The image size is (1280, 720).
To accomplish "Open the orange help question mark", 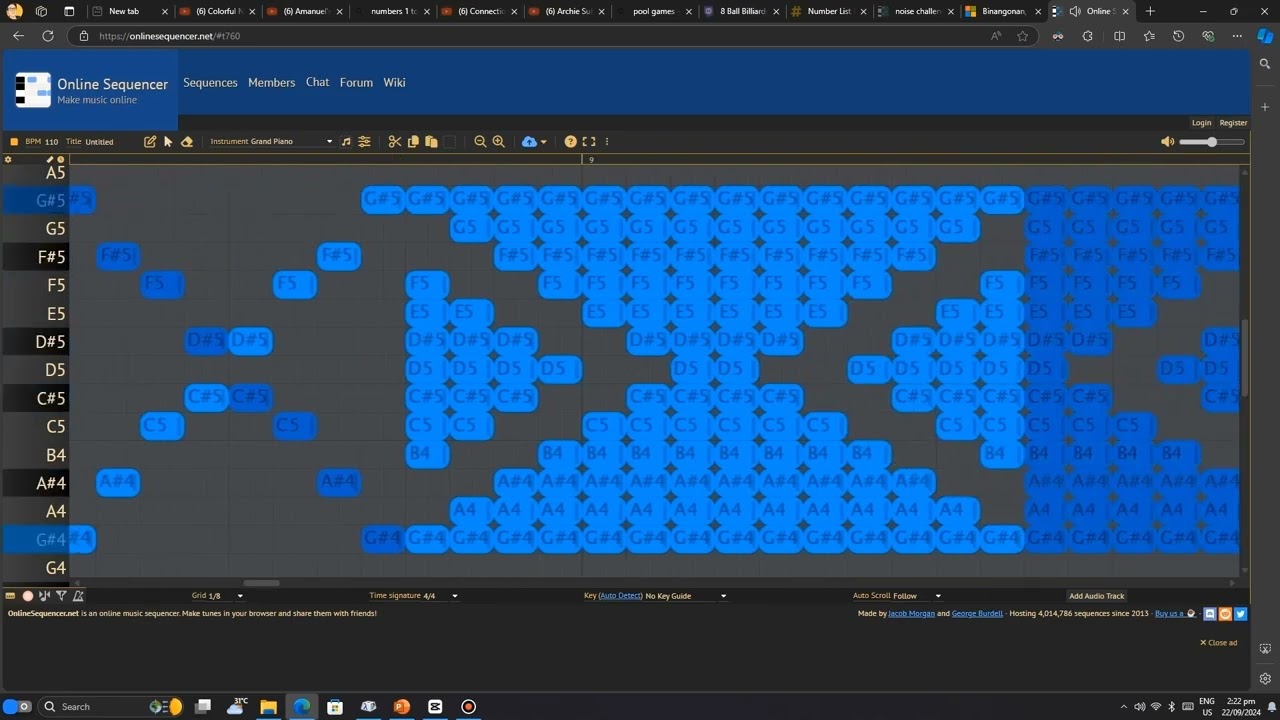I will pyautogui.click(x=570, y=142).
